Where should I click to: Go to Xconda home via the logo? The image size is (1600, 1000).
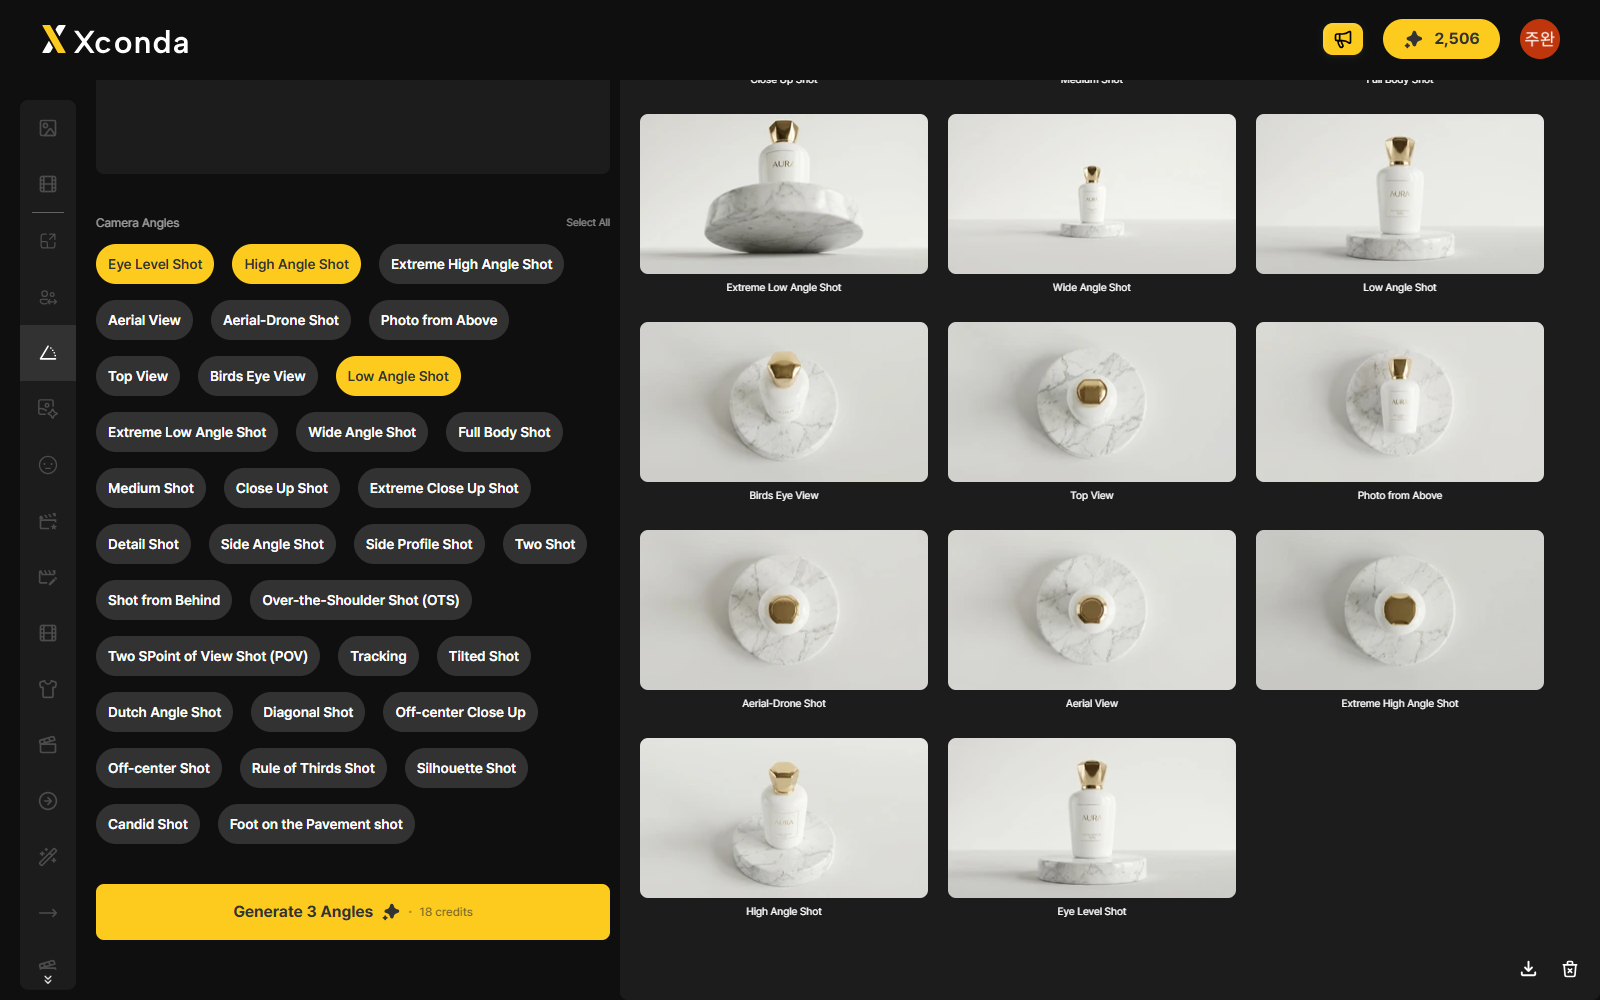click(116, 40)
